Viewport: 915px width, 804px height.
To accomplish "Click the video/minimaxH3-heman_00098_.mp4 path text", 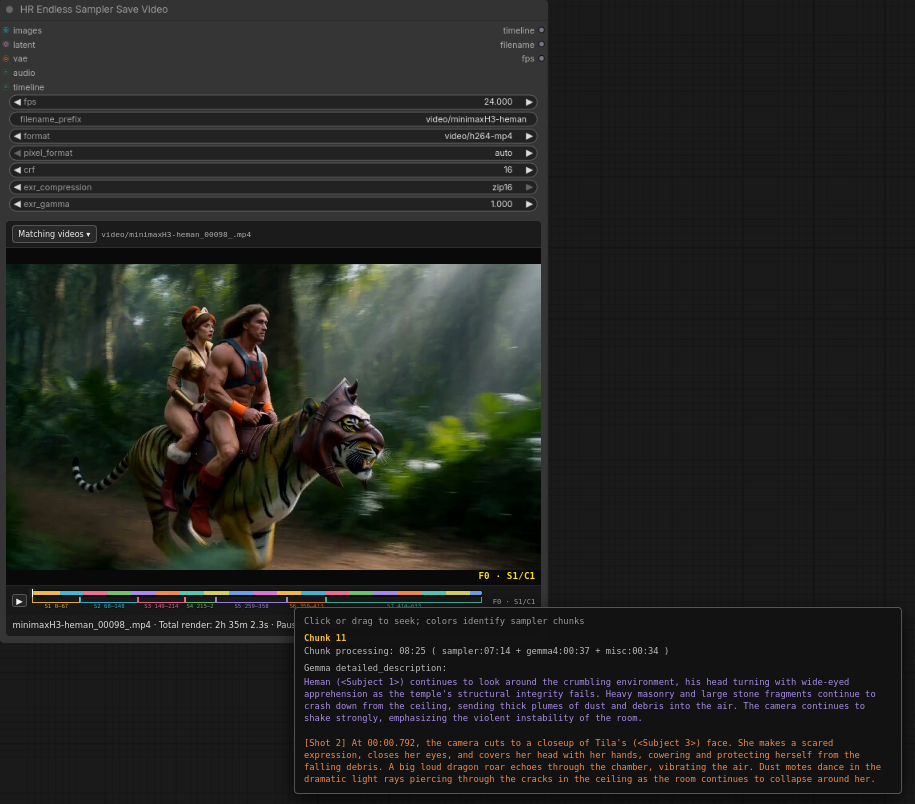I will (176, 235).
